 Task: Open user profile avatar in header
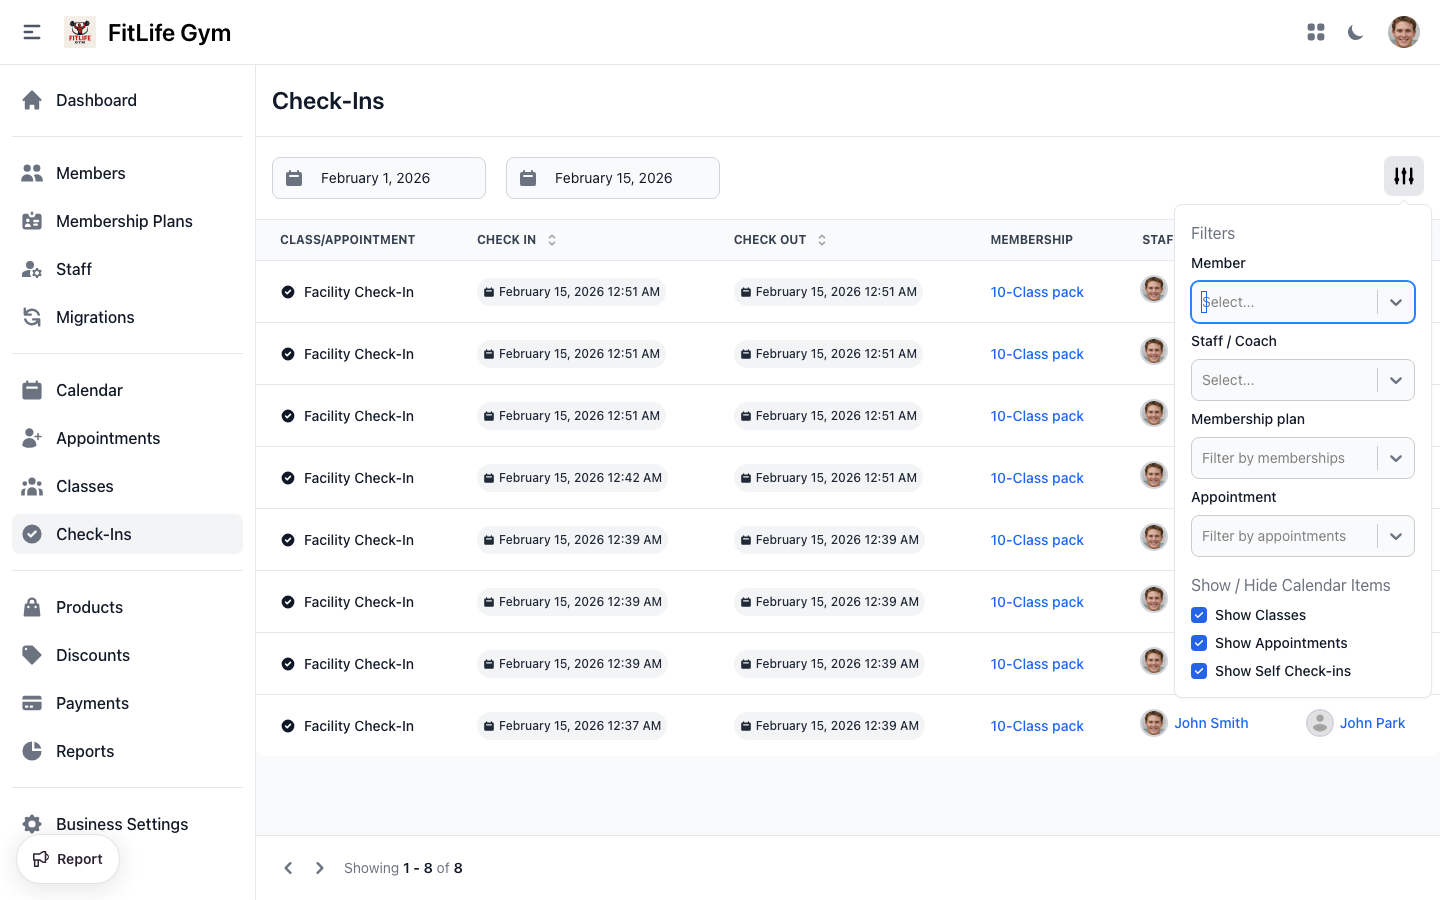point(1403,32)
